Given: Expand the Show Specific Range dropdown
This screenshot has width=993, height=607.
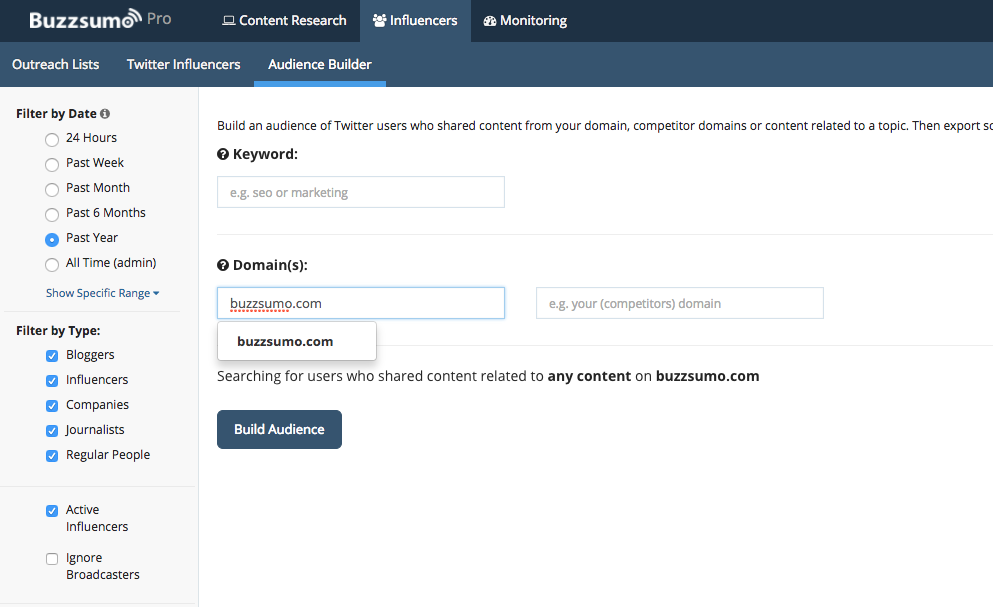Looking at the screenshot, I should 102,293.
